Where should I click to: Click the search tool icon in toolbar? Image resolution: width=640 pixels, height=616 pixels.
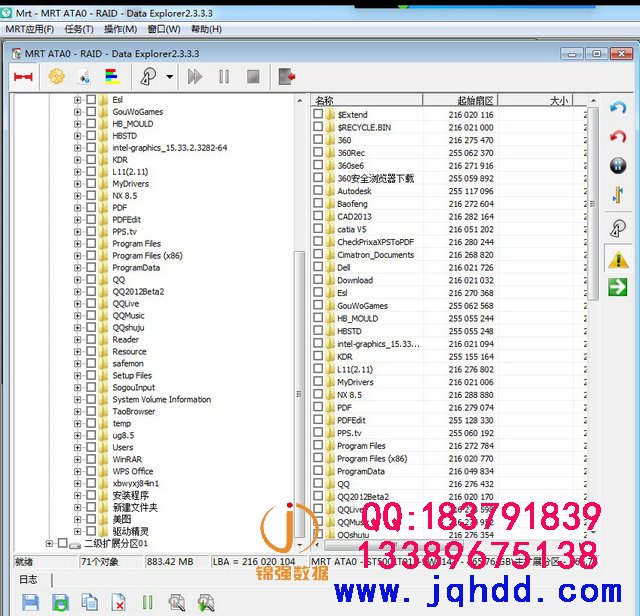click(148, 76)
